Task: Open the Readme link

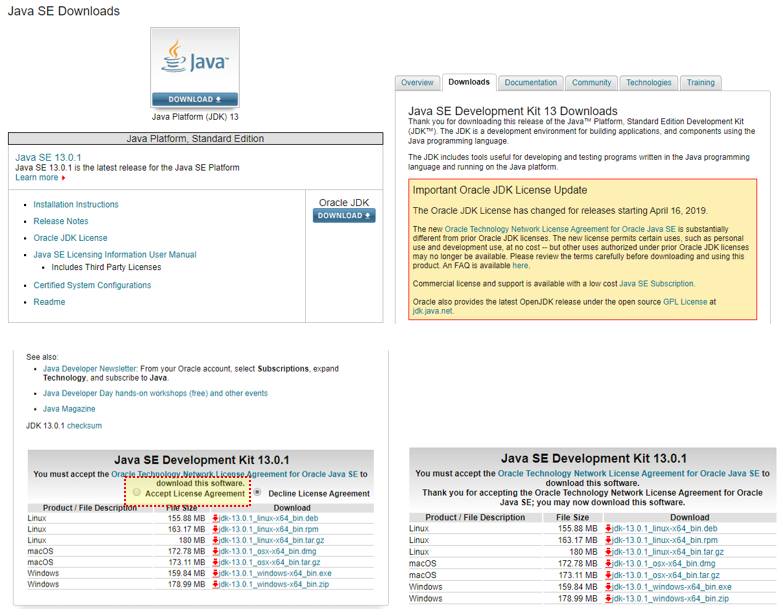Action: (x=49, y=302)
